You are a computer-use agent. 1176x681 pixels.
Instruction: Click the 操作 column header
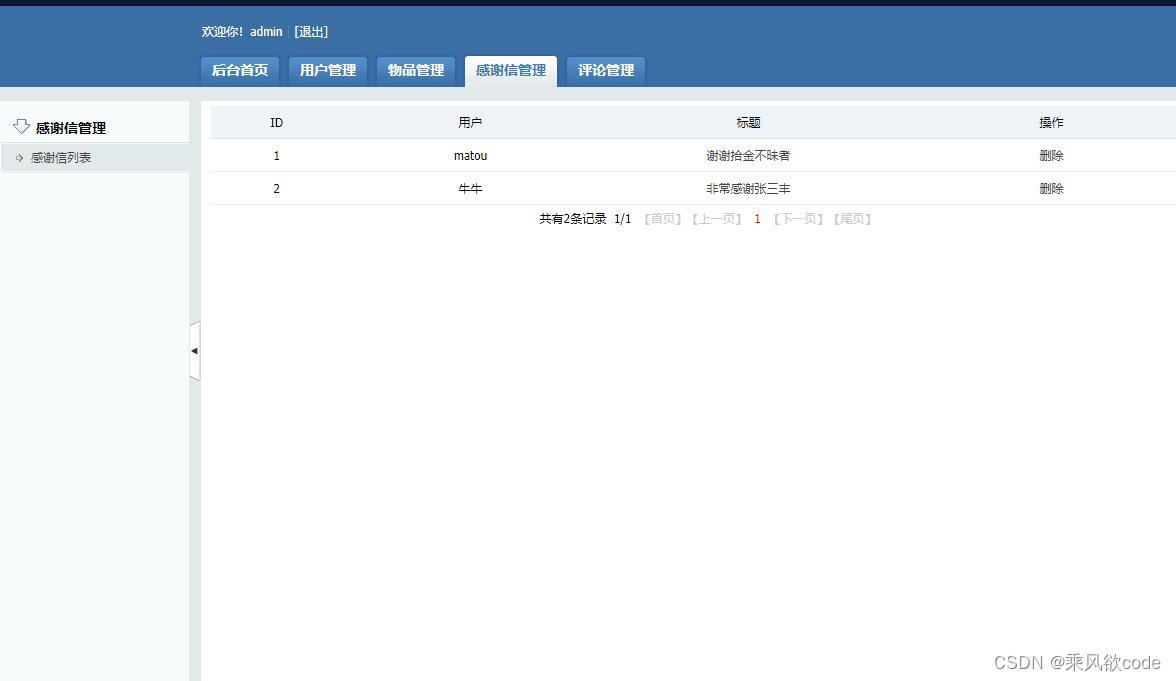pos(1051,122)
